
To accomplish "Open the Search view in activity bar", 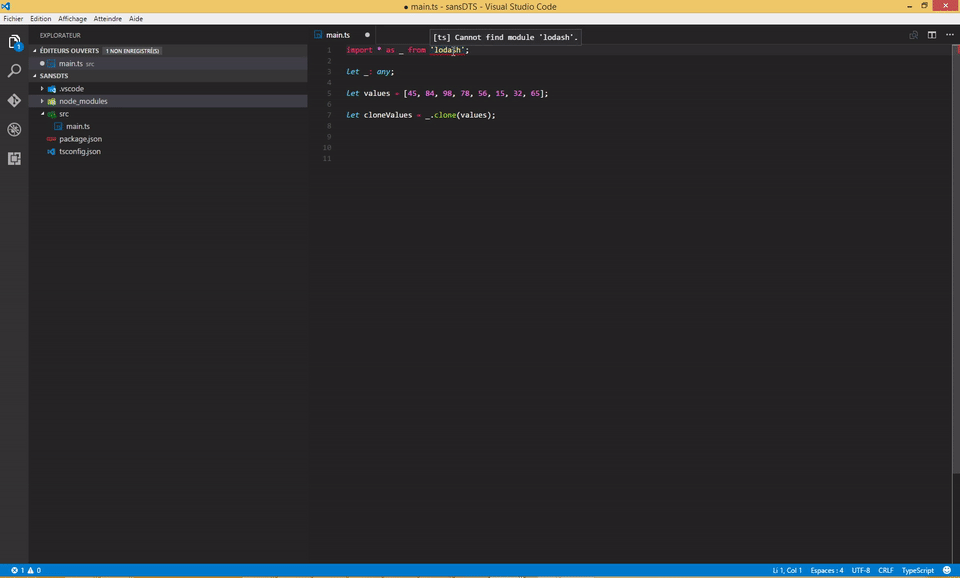I will (14, 72).
